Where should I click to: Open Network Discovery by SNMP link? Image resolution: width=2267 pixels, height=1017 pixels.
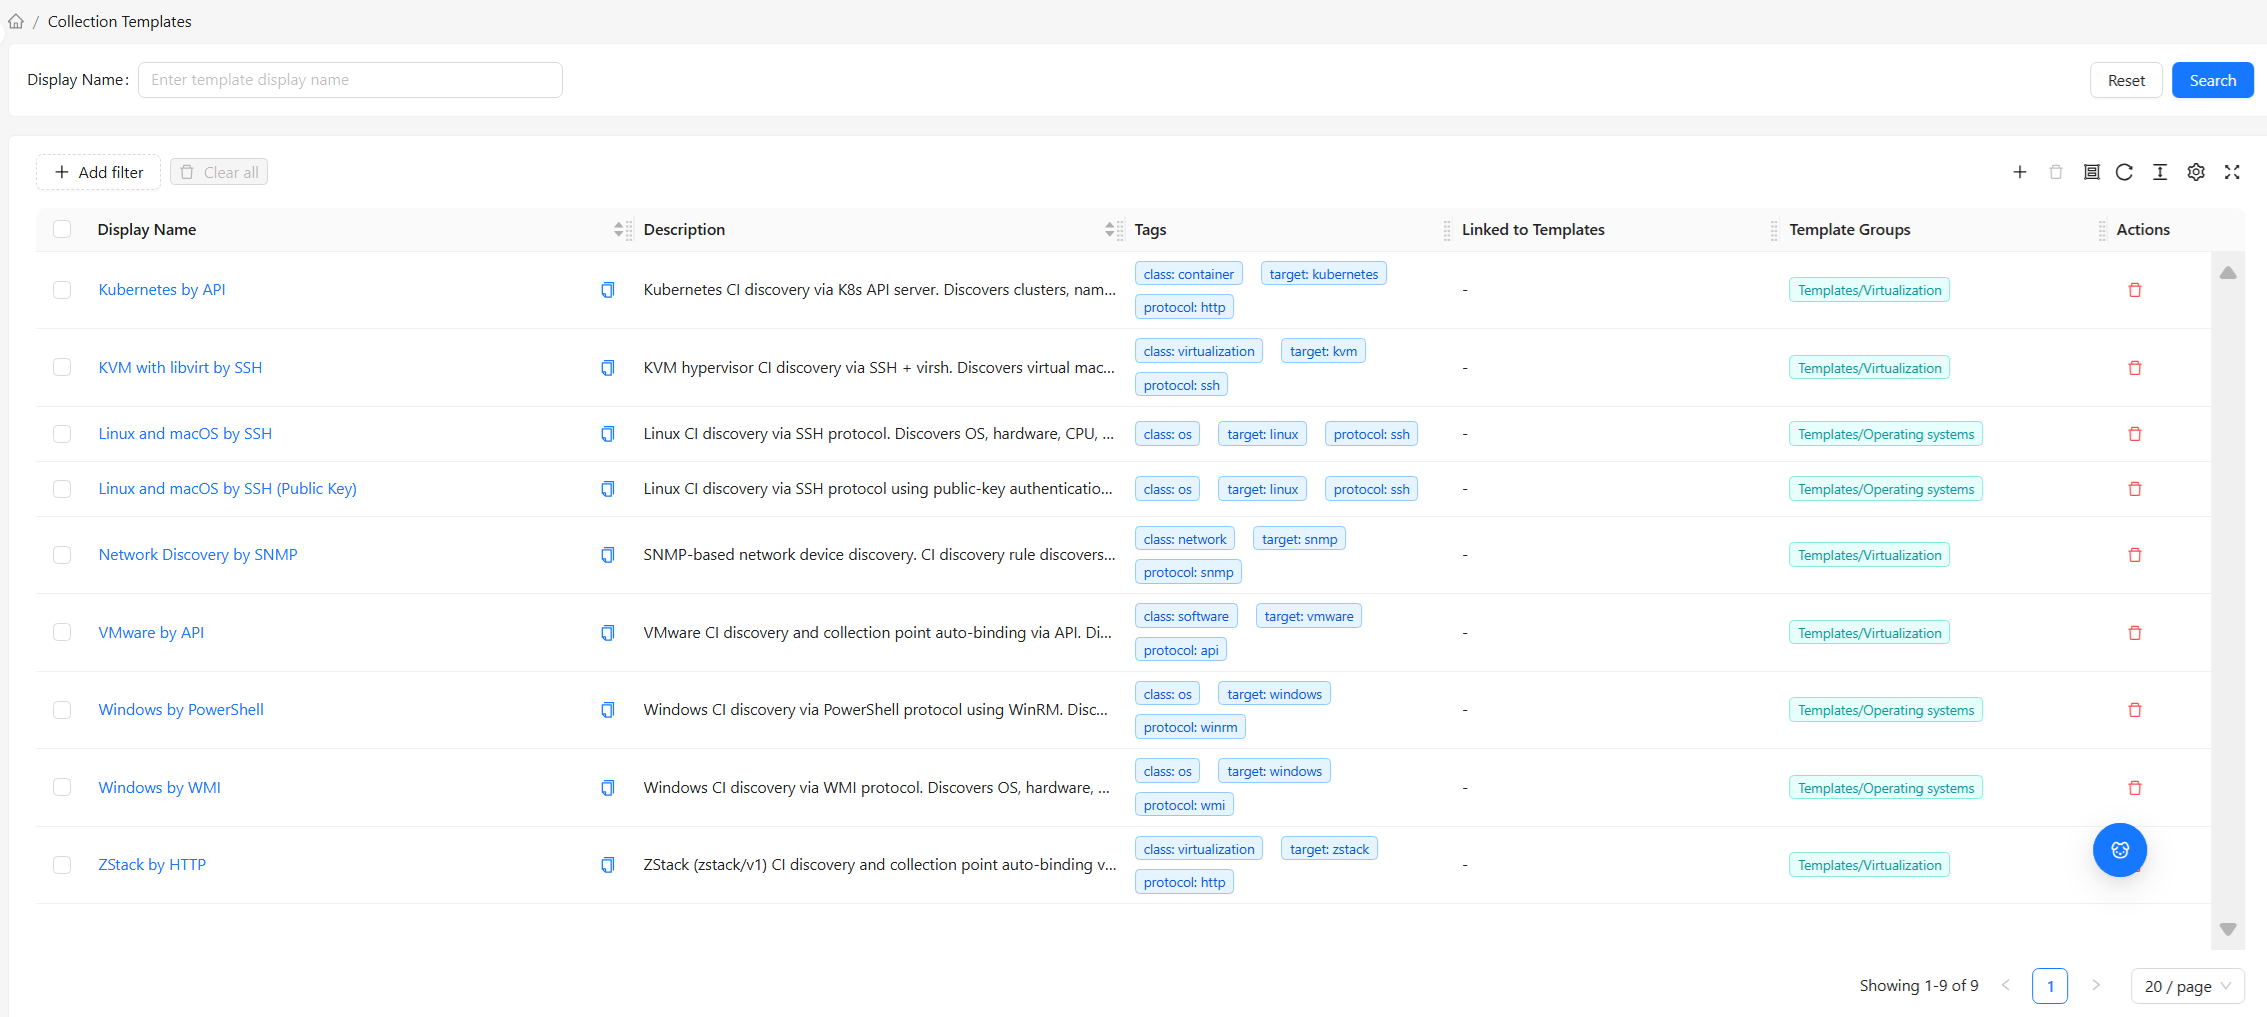(x=198, y=555)
